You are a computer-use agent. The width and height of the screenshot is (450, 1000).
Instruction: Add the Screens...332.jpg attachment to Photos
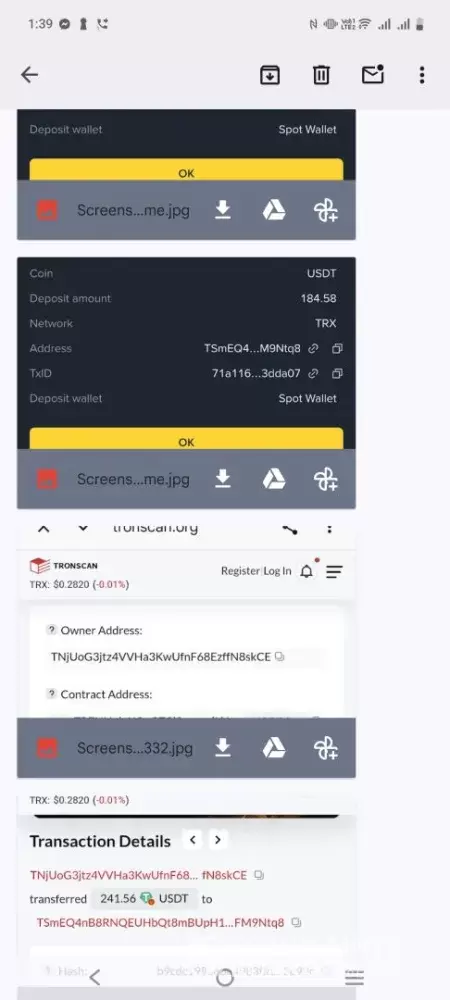(326, 748)
